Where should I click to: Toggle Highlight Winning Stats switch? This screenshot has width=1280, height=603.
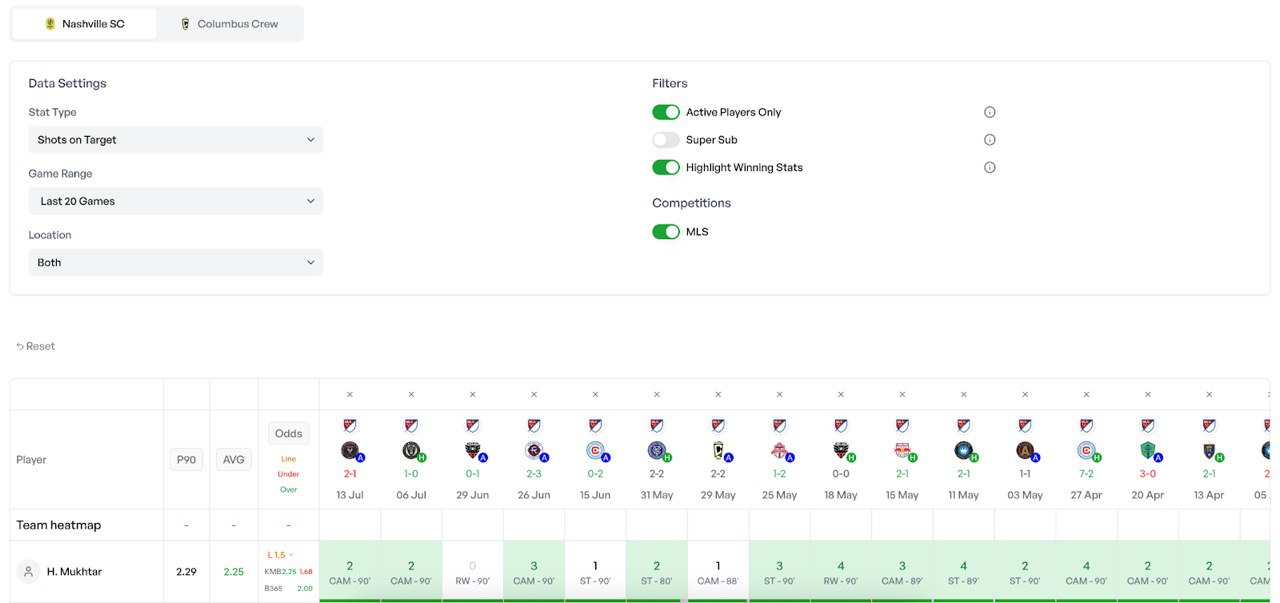pyautogui.click(x=666, y=167)
